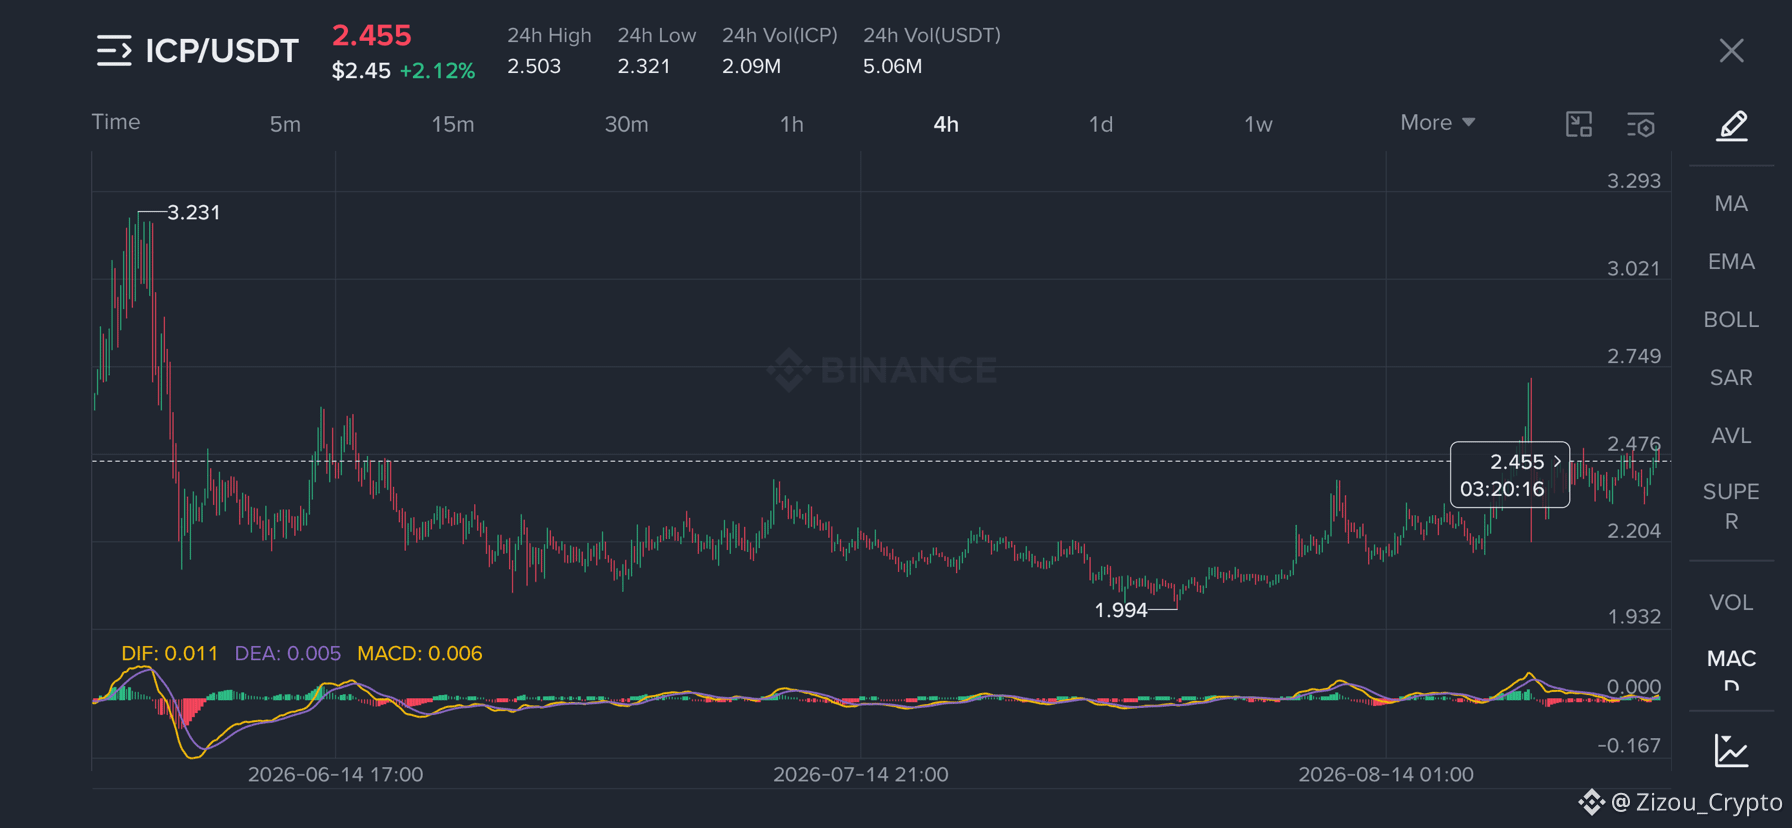This screenshot has height=828, width=1792.
Task: Click the 2026-06-14 17:00 date label
Action: pyautogui.click(x=335, y=774)
